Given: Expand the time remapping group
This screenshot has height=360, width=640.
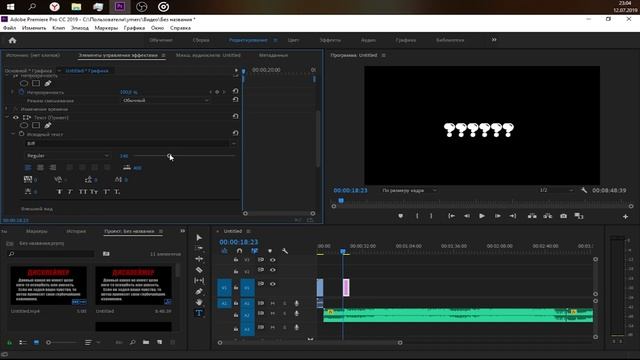Looking at the screenshot, I should point(7,109).
